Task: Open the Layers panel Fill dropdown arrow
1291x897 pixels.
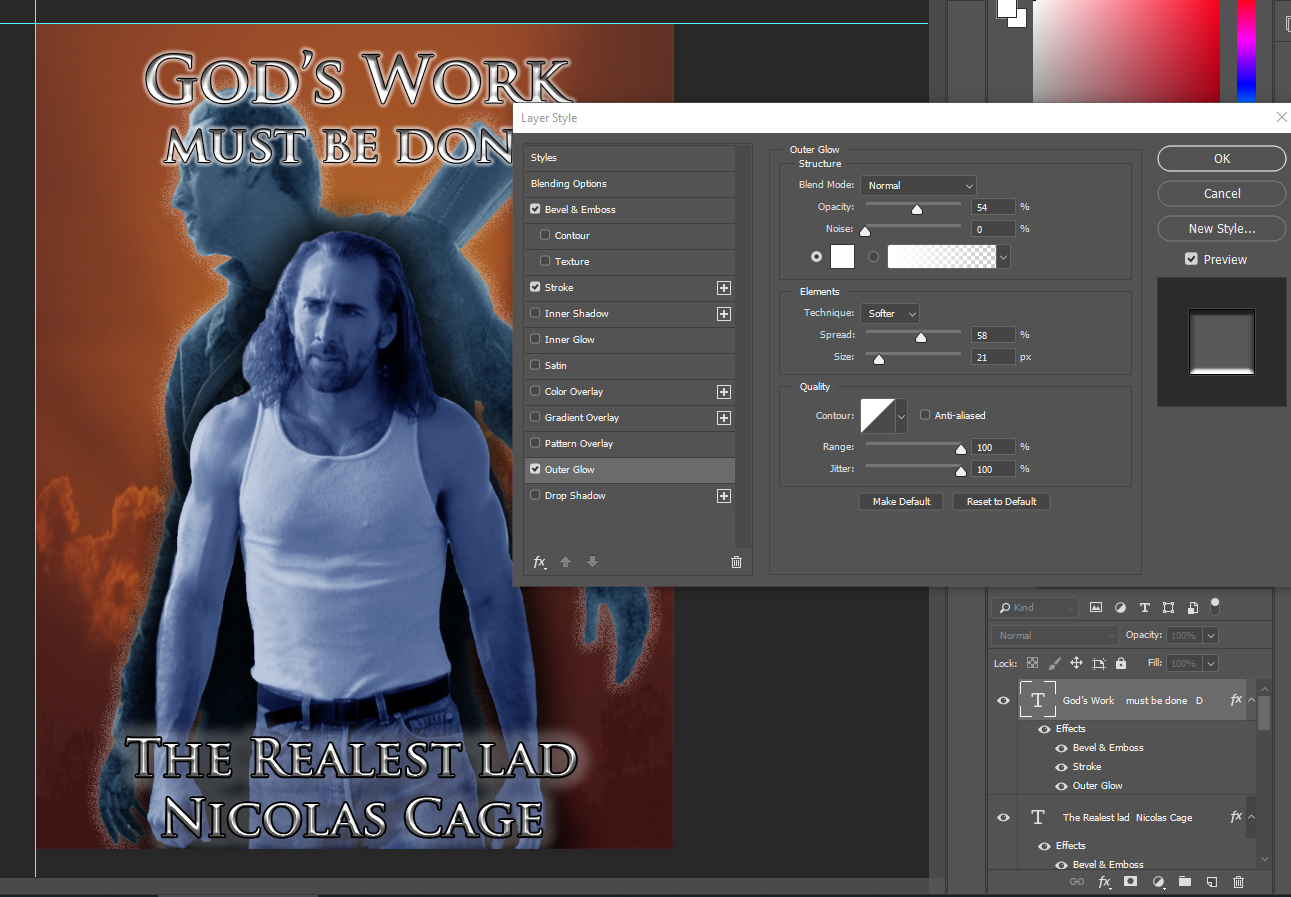Action: pos(1211,663)
